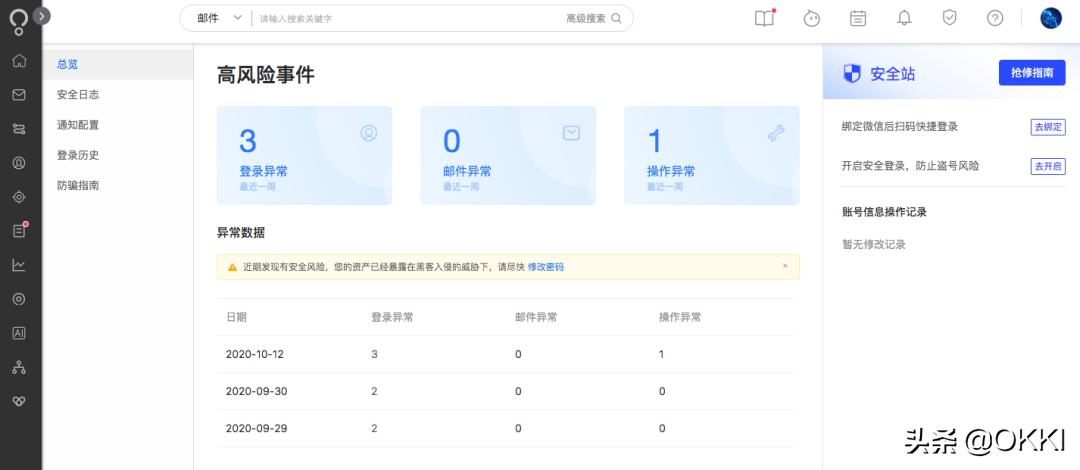Click the 暂无修改记录 text
Screen dimensions: 1080x470
pos(873,244)
